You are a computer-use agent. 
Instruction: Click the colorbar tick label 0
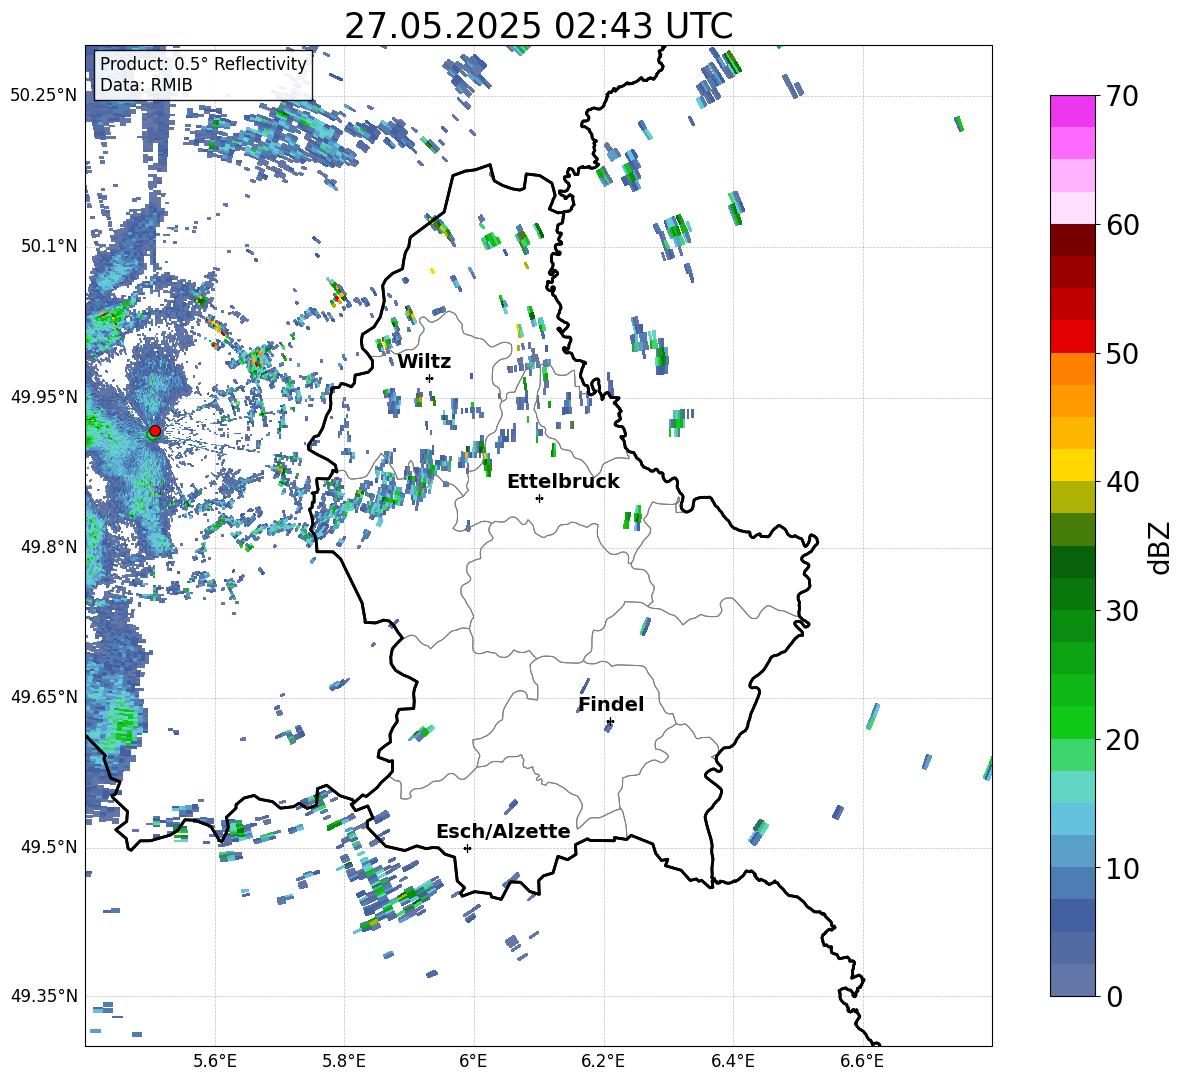pos(1114,997)
